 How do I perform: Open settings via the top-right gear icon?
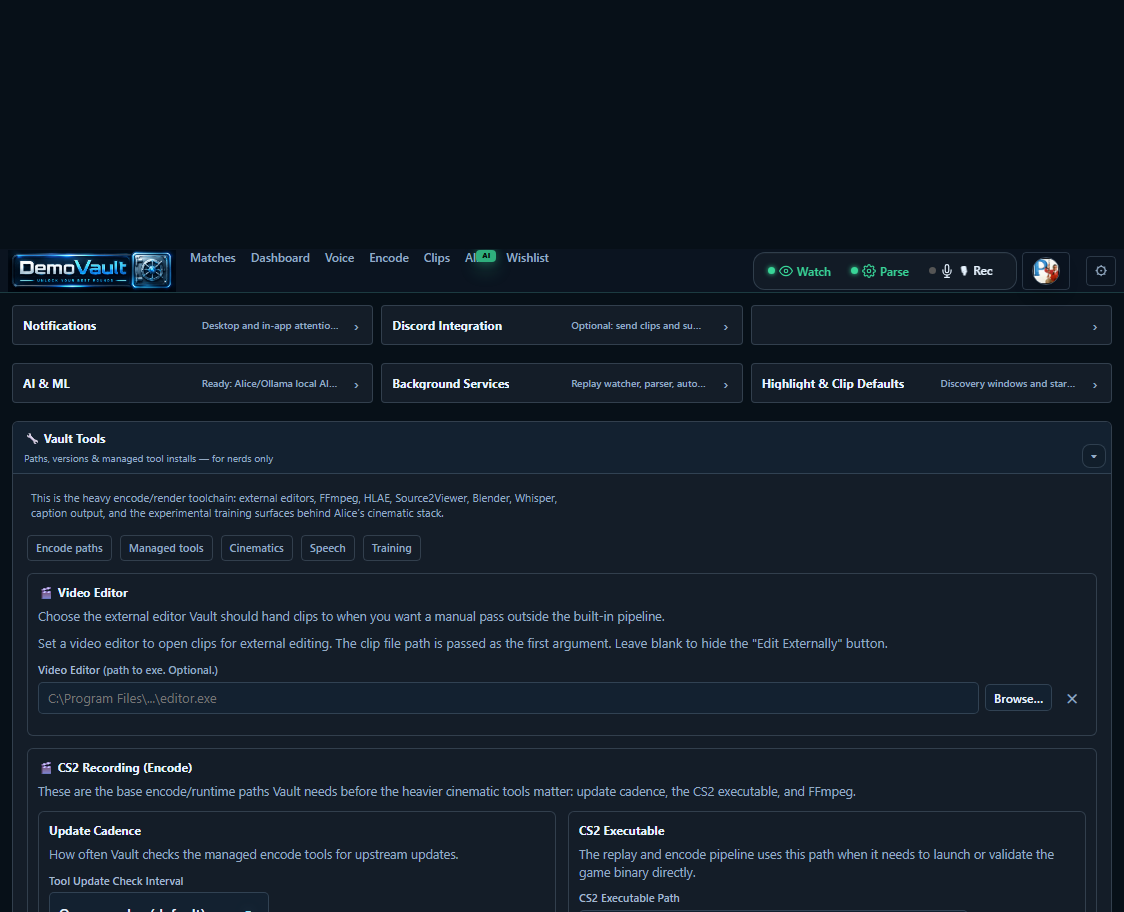pyautogui.click(x=1101, y=271)
